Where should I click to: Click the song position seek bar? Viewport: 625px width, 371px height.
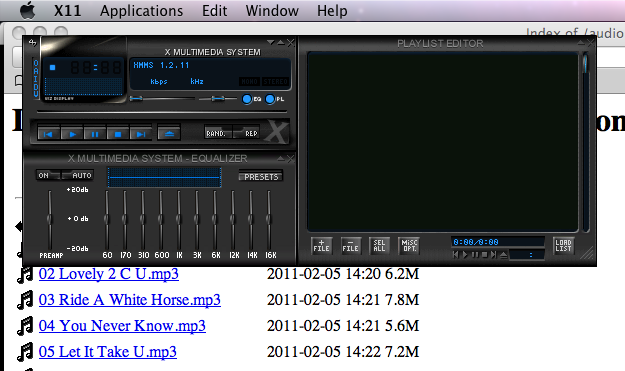161,112
